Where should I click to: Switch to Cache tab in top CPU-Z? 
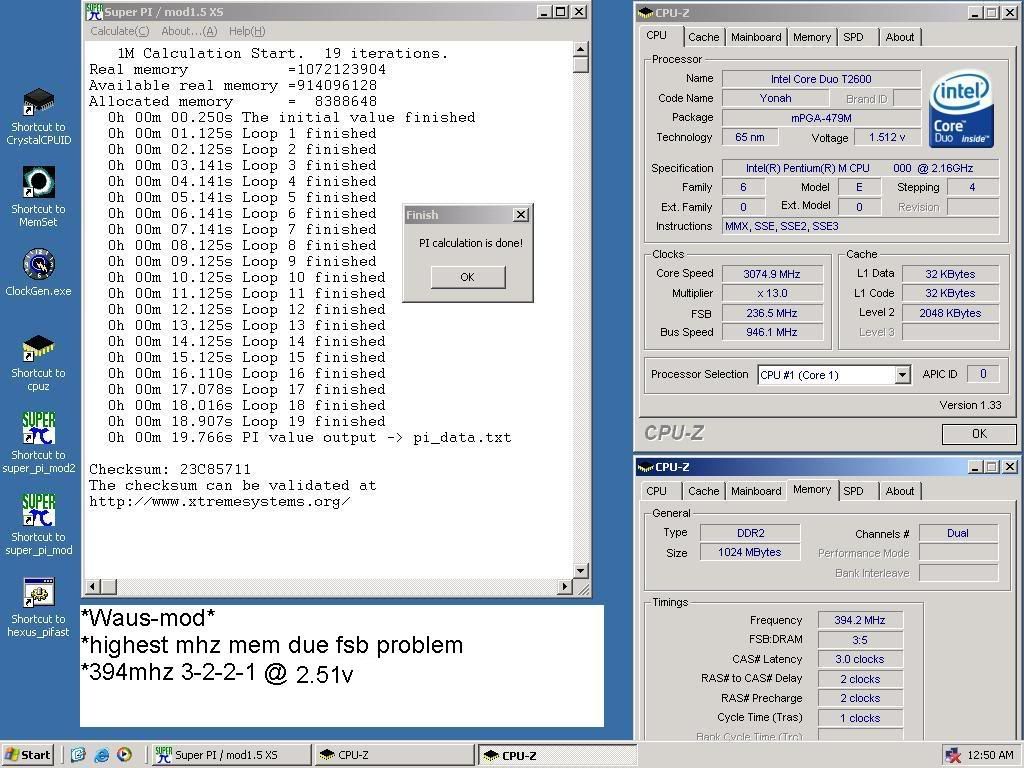click(703, 37)
